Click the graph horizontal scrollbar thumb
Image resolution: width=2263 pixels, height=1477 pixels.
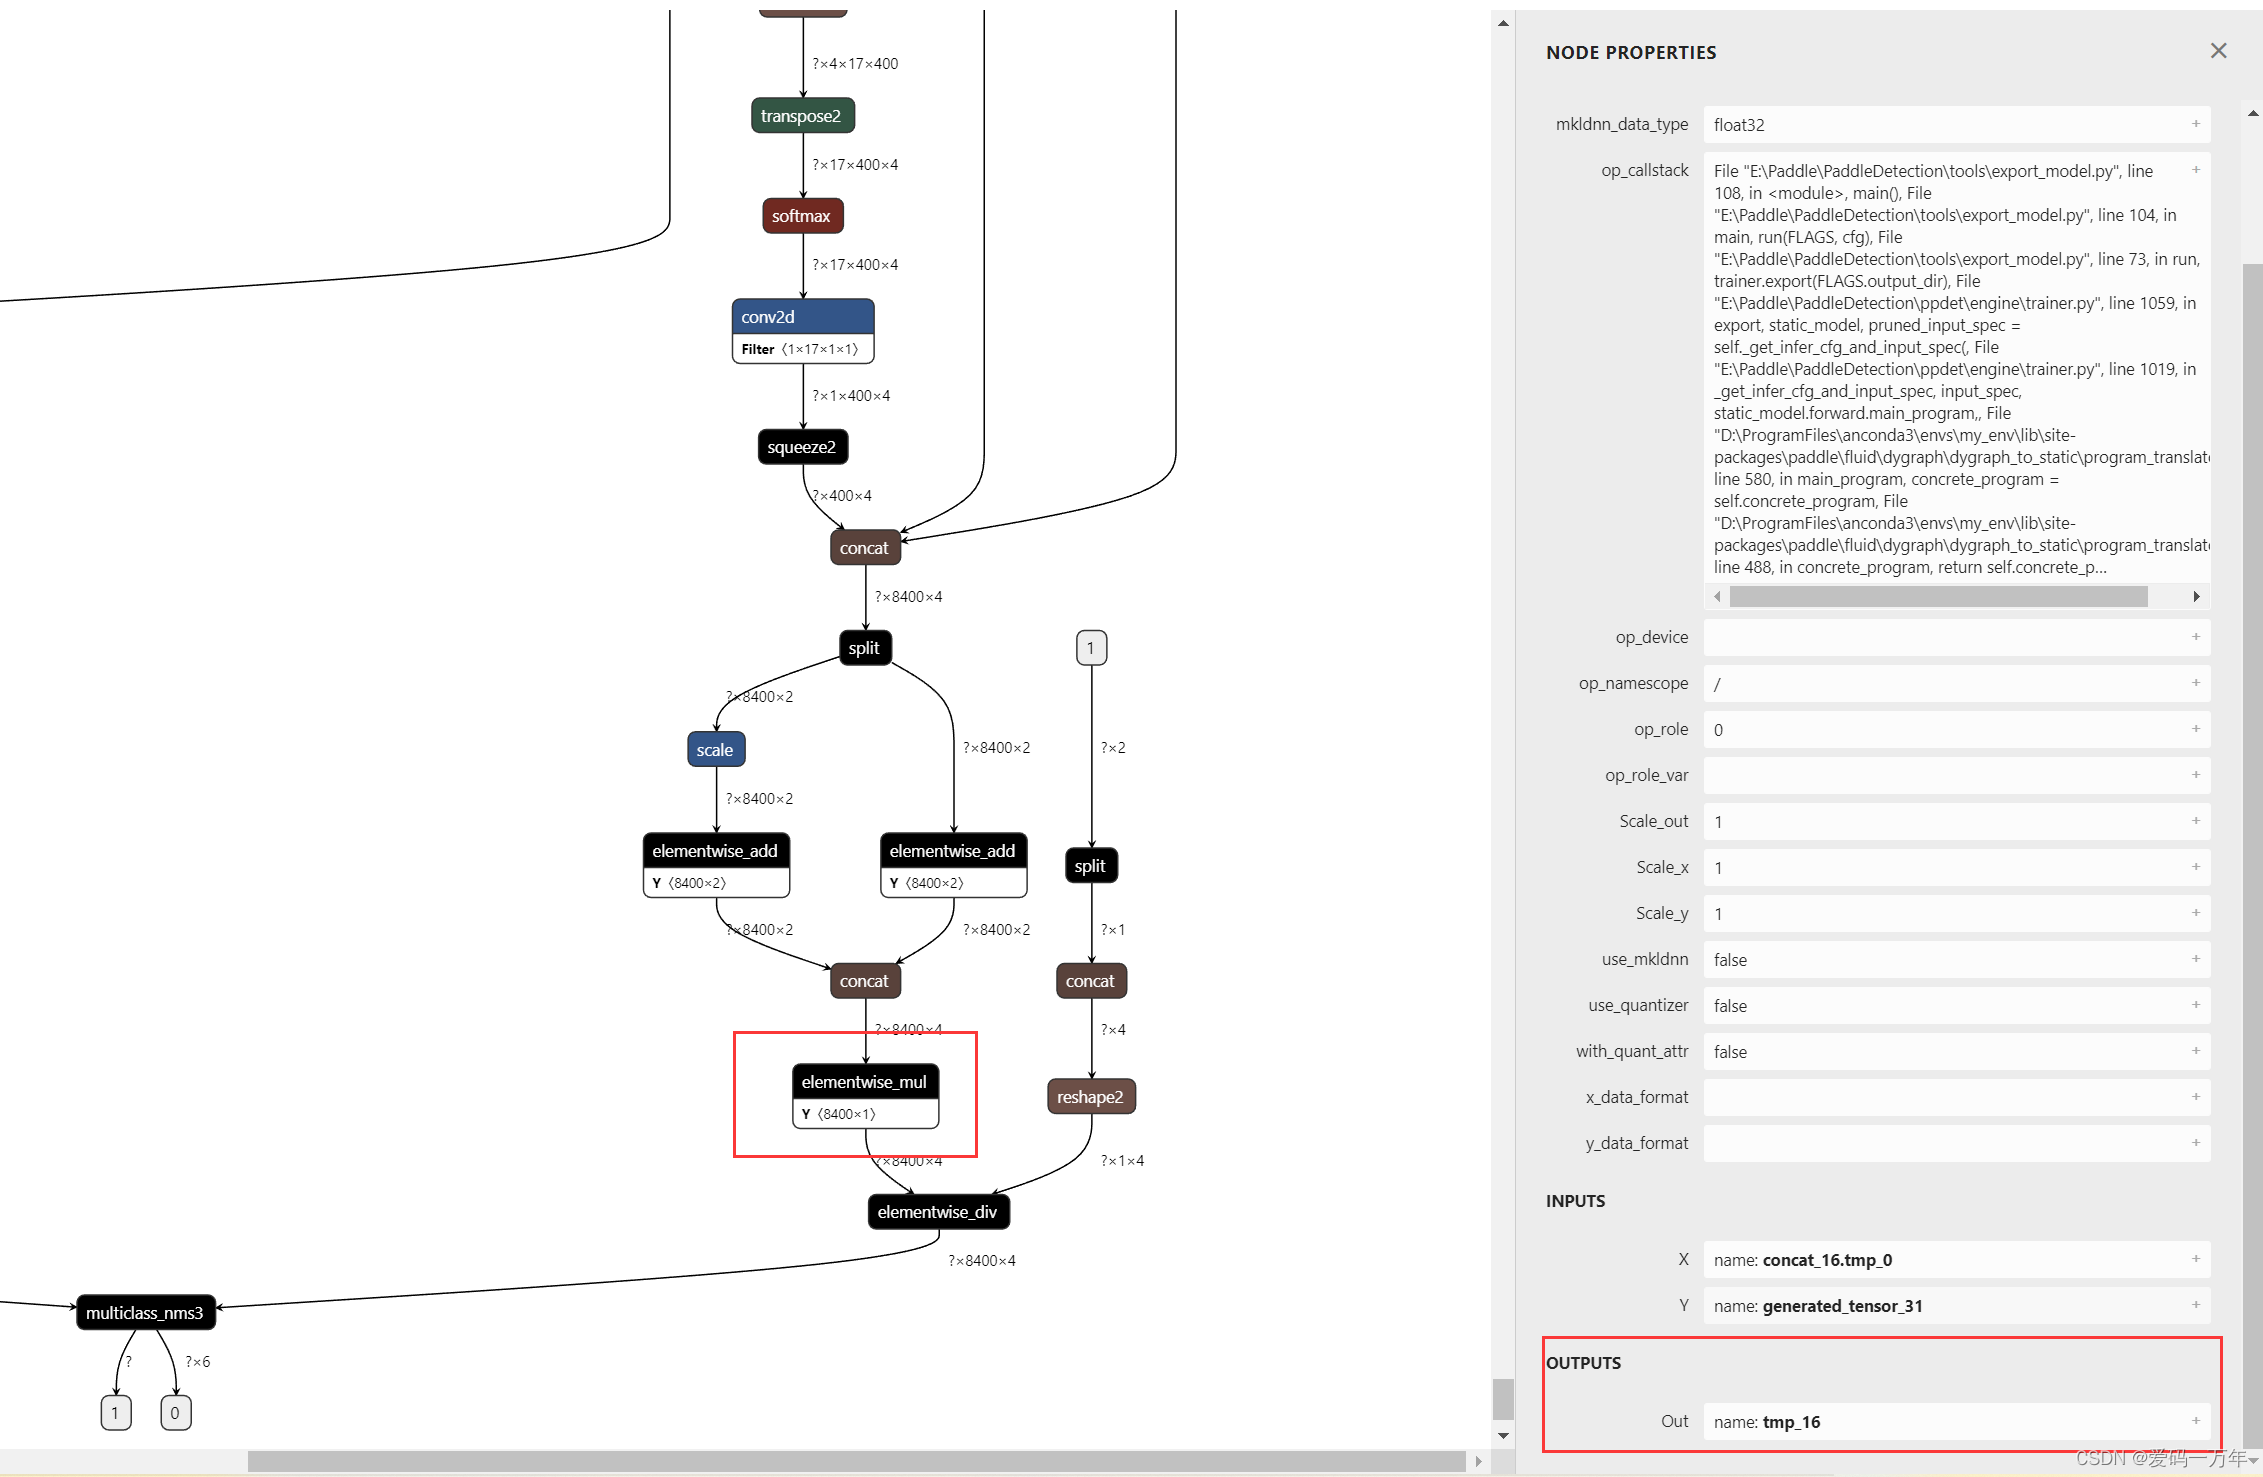[x=856, y=1461]
